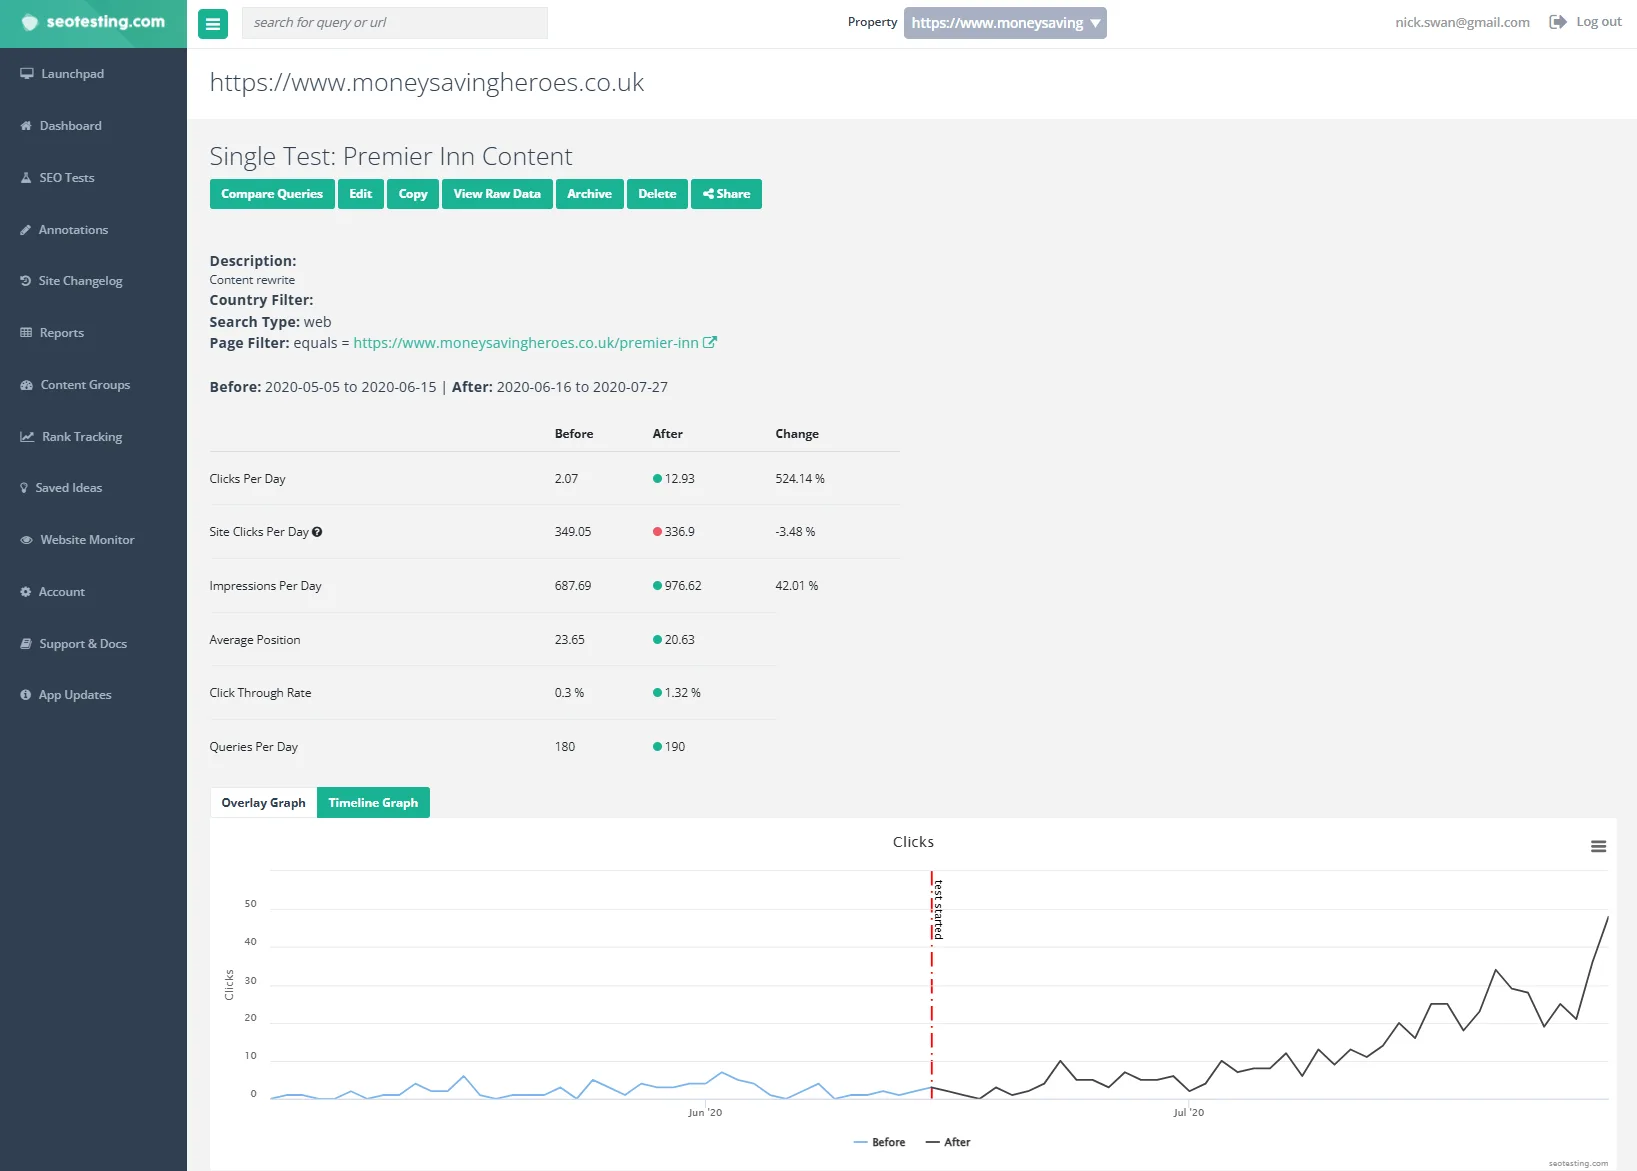Open Rank Tracking from the sidebar
The image size is (1637, 1171).
[81, 437]
